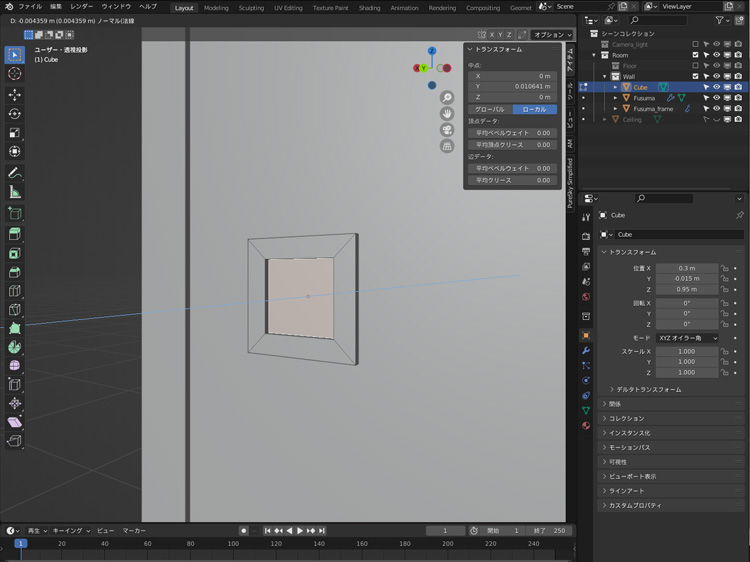
Task: Enable the Camera_light collection checkbox
Action: 695,44
